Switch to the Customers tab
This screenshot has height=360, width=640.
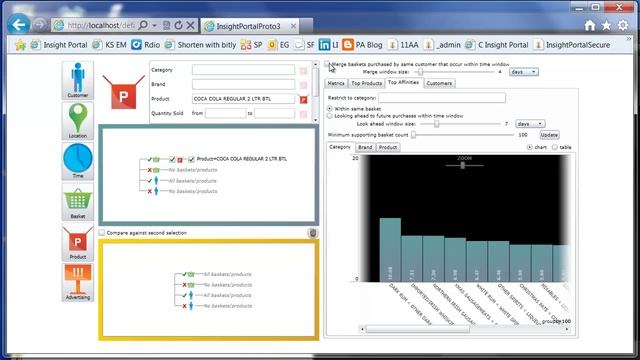coord(439,83)
